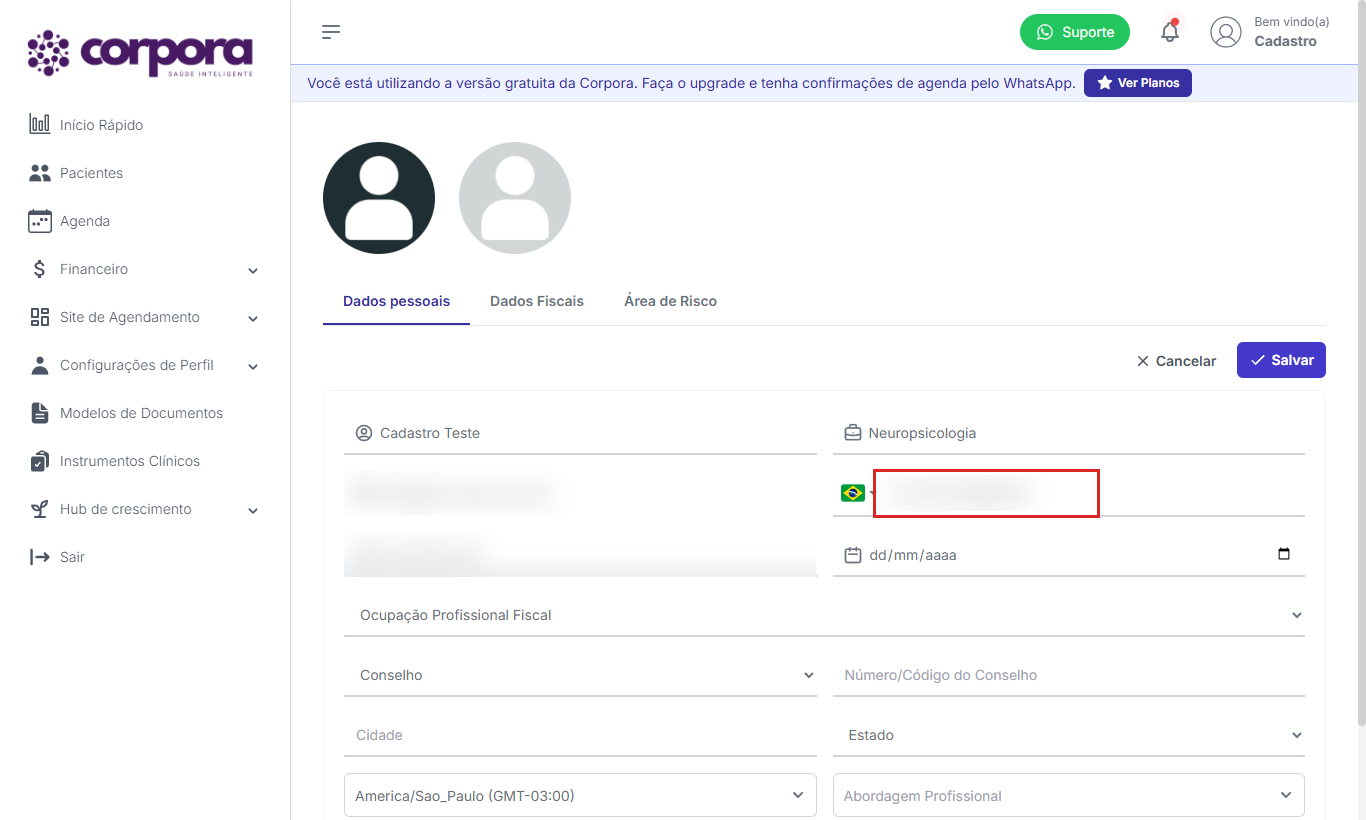This screenshot has width=1366, height=820.
Task: Click the Hub de crescimento sprout icon
Action: [x=39, y=509]
